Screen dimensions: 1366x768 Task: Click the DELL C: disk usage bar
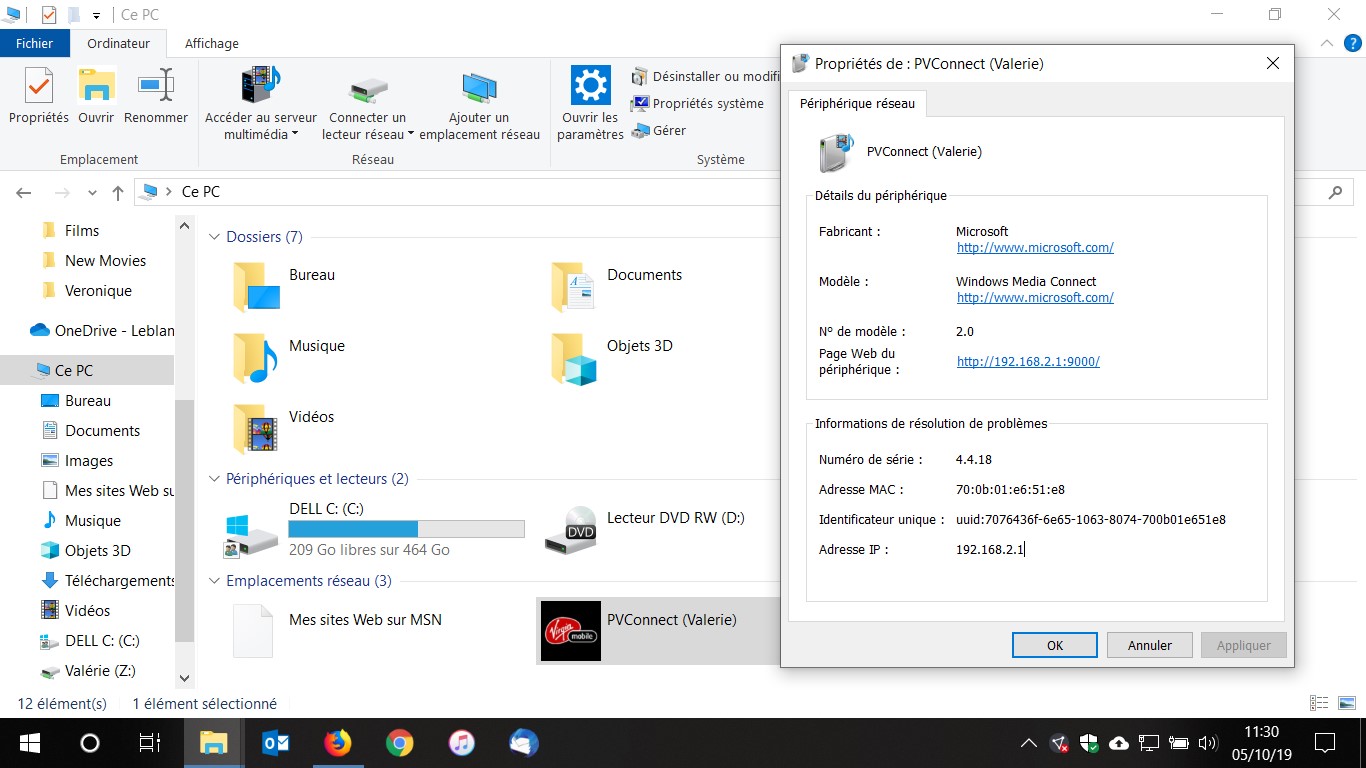coord(405,527)
